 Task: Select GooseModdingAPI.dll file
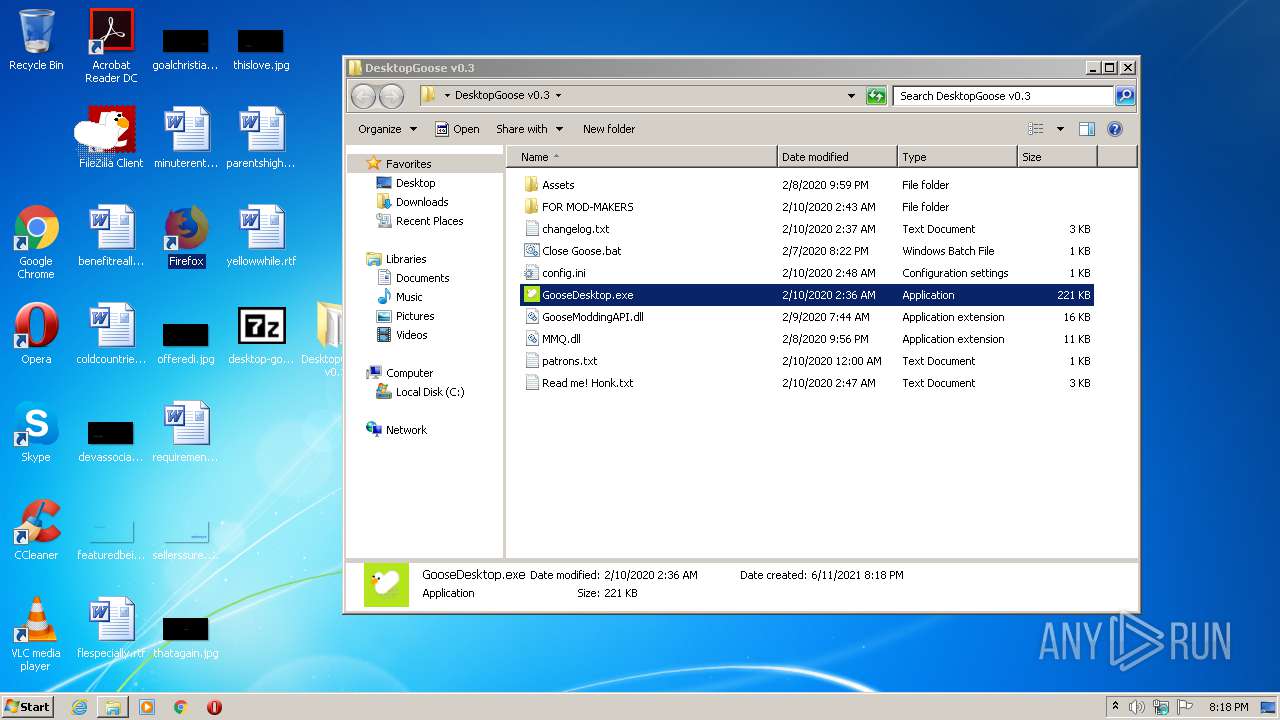pos(592,317)
